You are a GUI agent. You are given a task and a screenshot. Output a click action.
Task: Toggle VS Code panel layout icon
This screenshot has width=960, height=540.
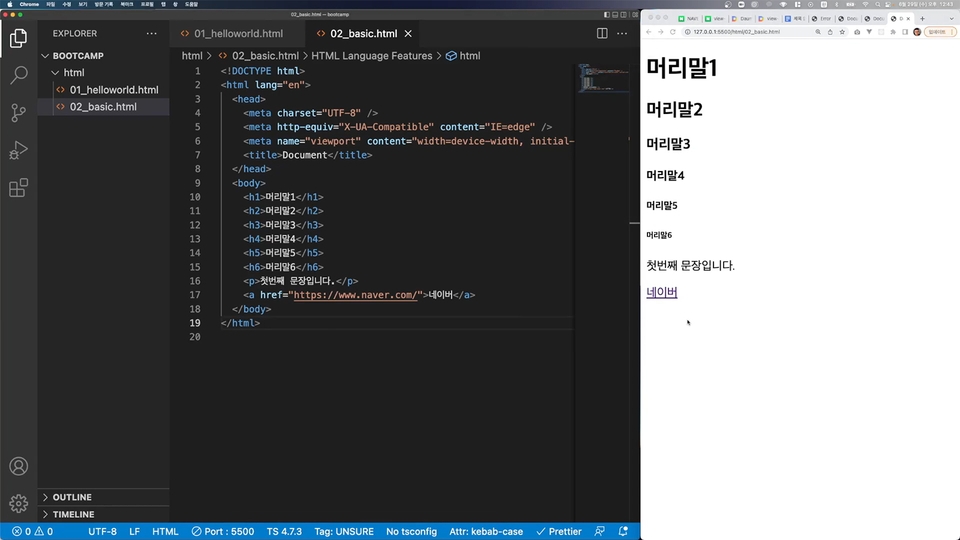tap(615, 14)
